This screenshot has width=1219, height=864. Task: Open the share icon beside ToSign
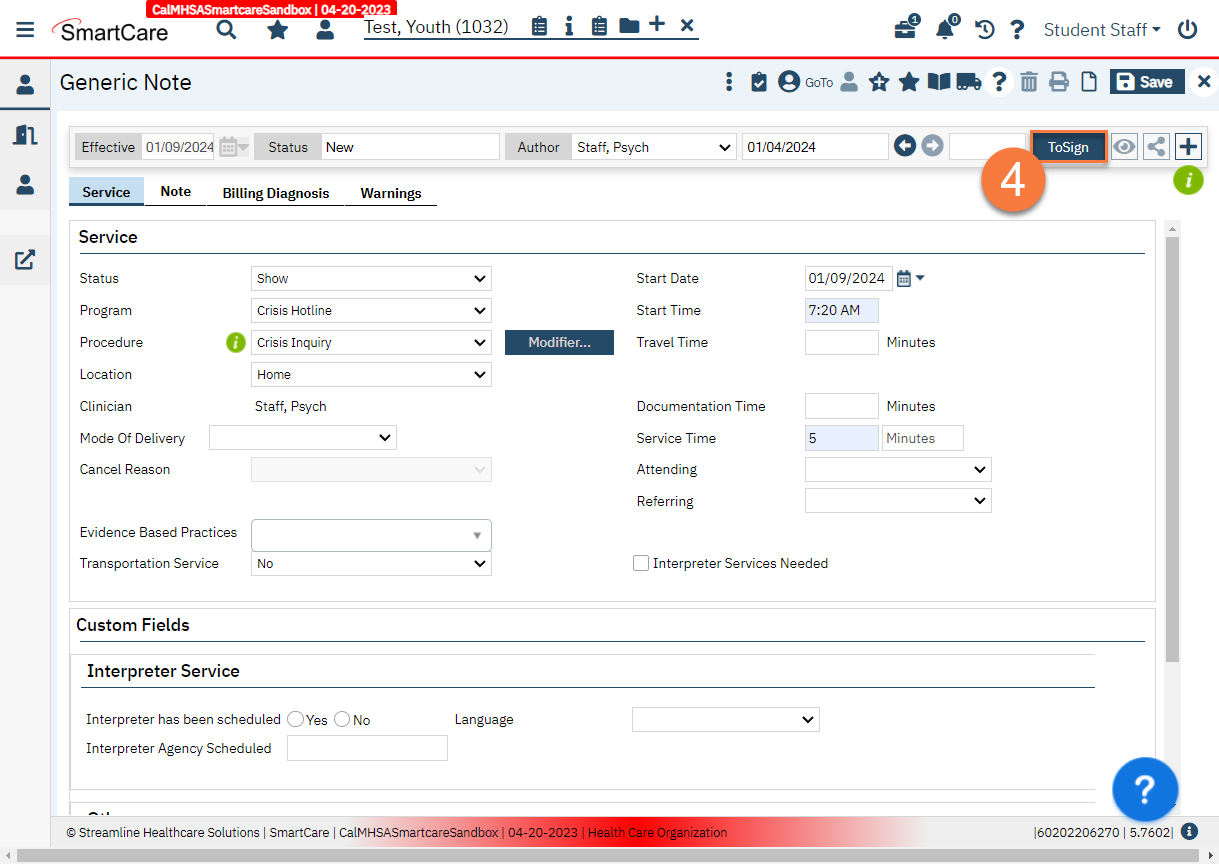pyautogui.click(x=1156, y=147)
